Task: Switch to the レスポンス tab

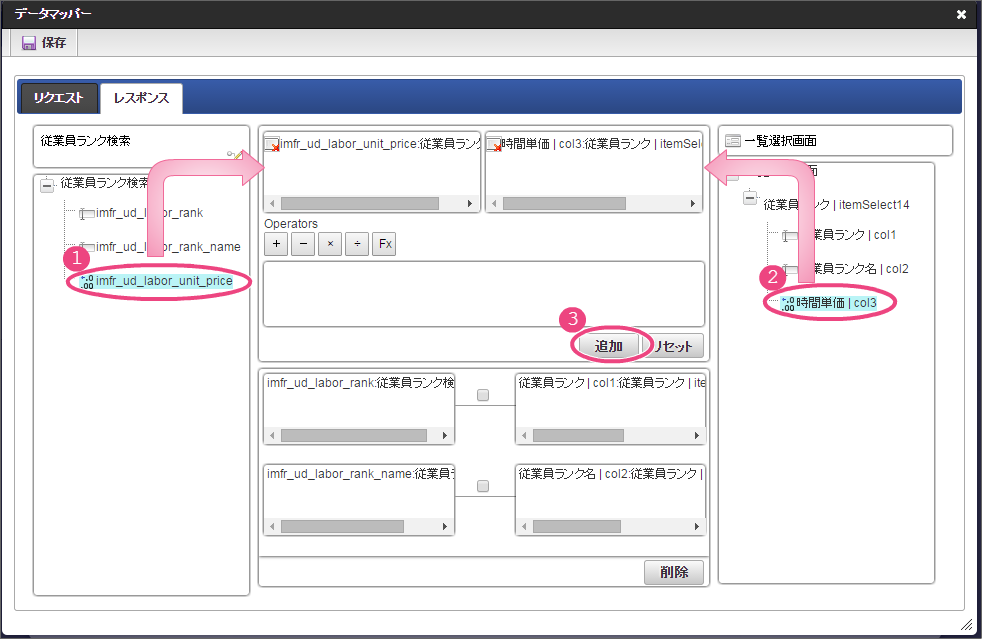Action: [x=142, y=98]
